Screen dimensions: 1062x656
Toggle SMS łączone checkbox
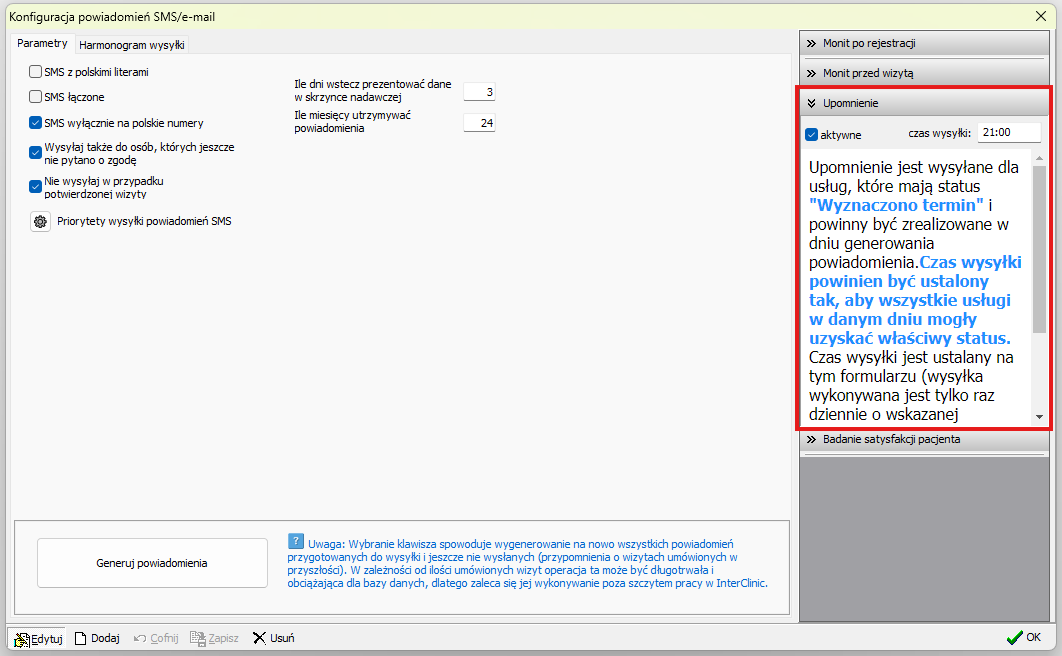[x=36, y=97]
